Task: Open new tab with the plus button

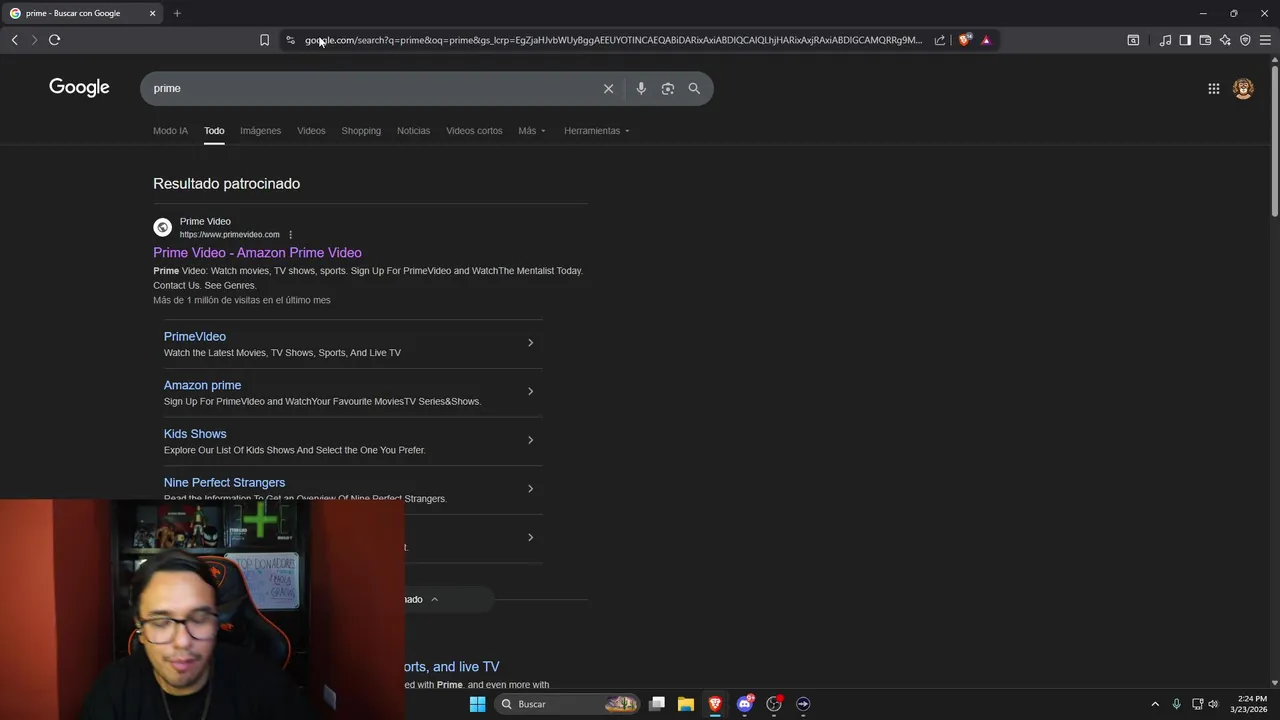Action: tap(177, 13)
